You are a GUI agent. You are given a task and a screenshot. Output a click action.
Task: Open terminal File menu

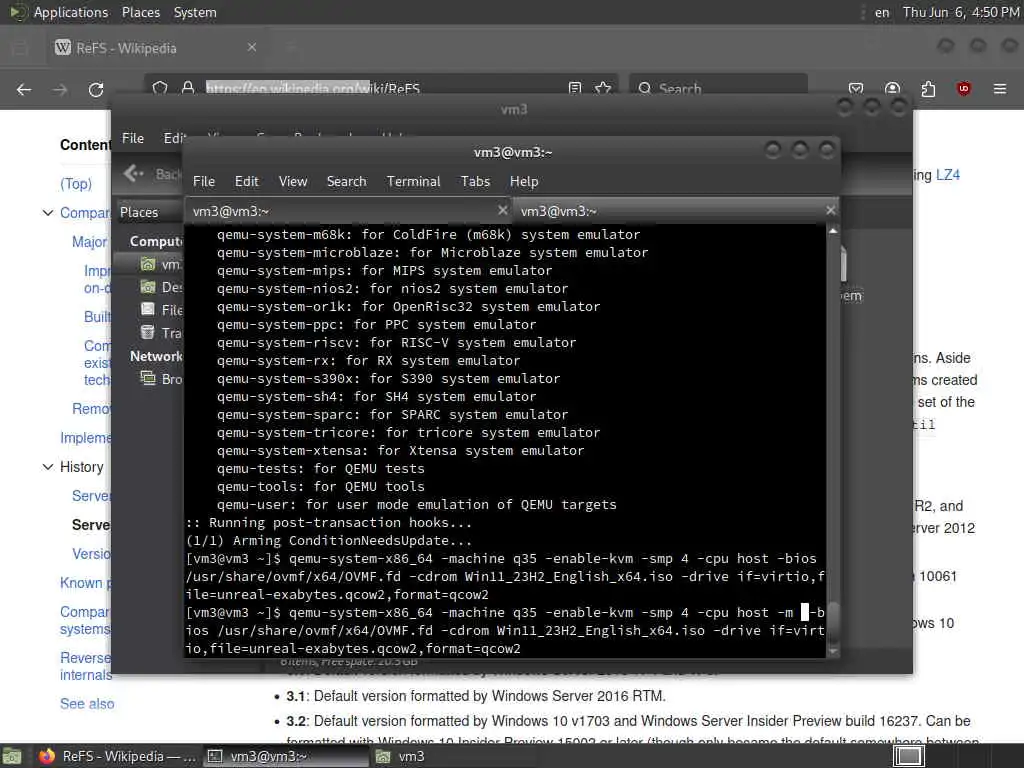click(204, 182)
